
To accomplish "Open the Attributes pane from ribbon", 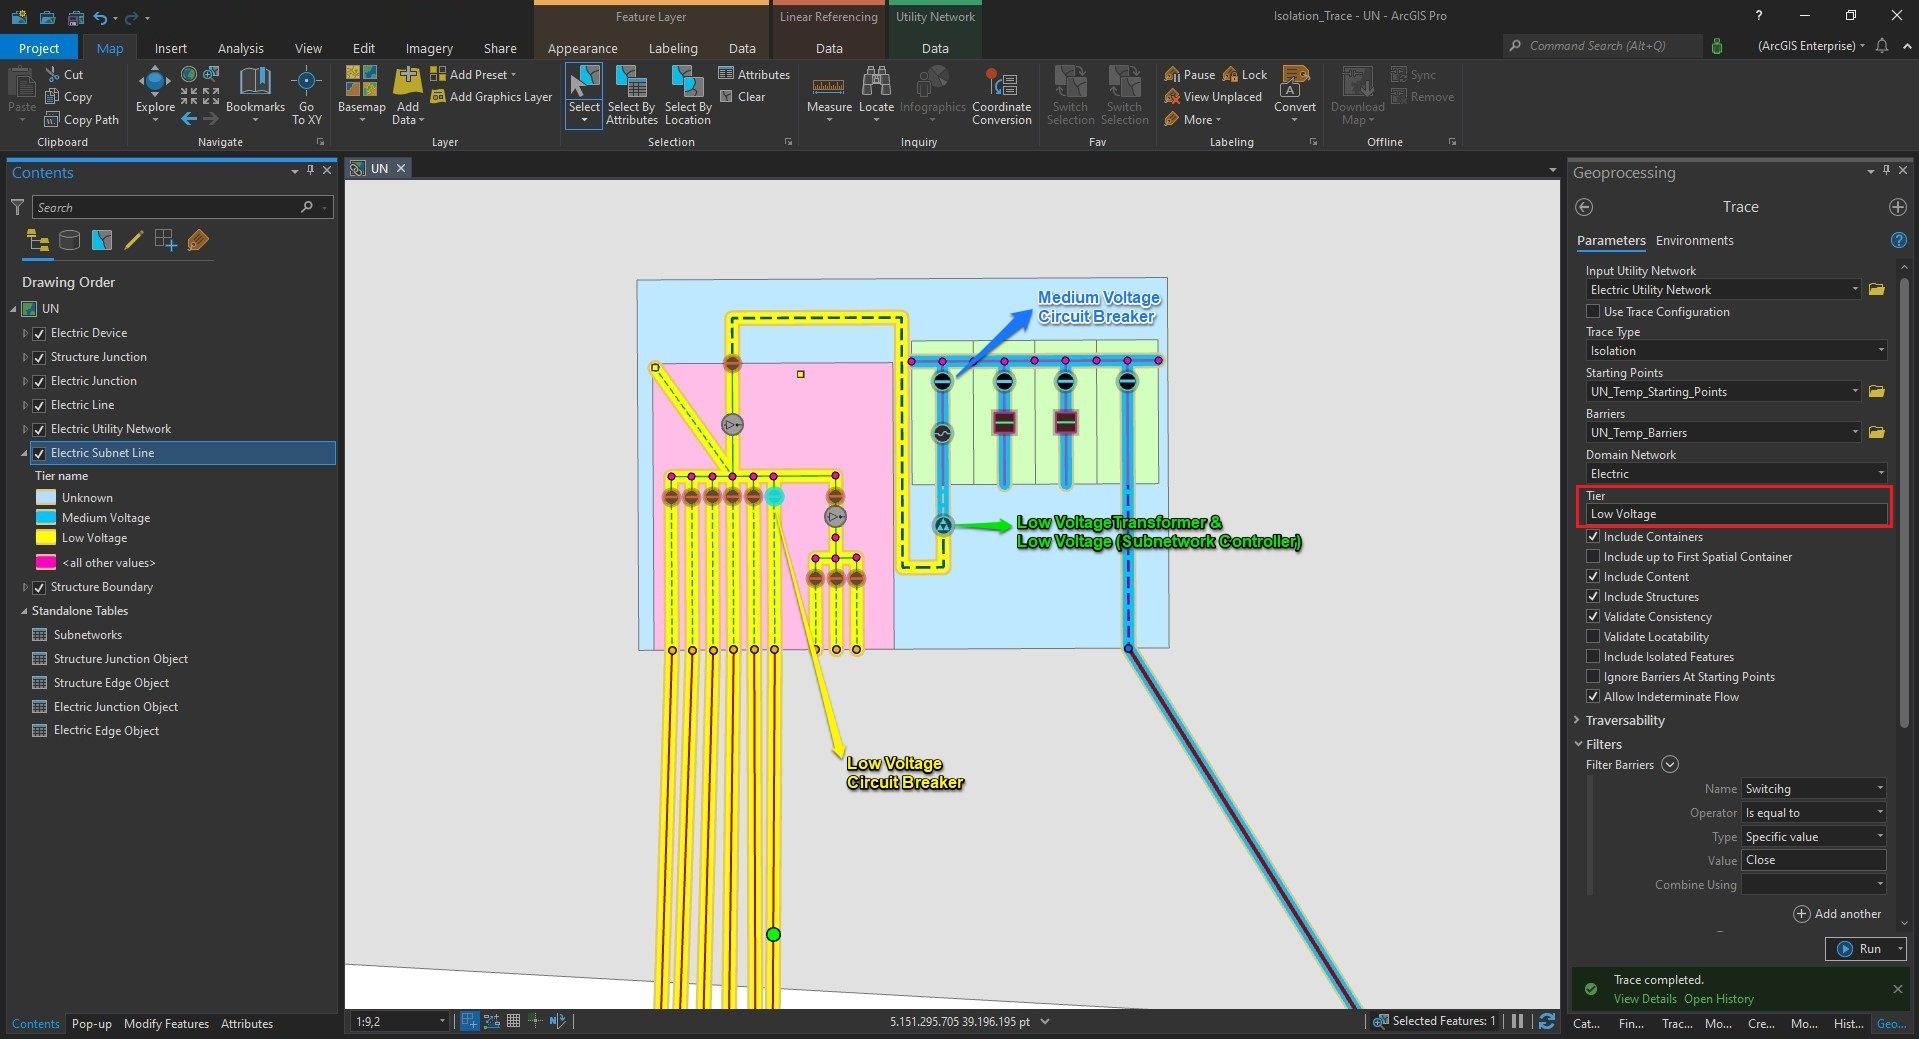I will (x=754, y=74).
